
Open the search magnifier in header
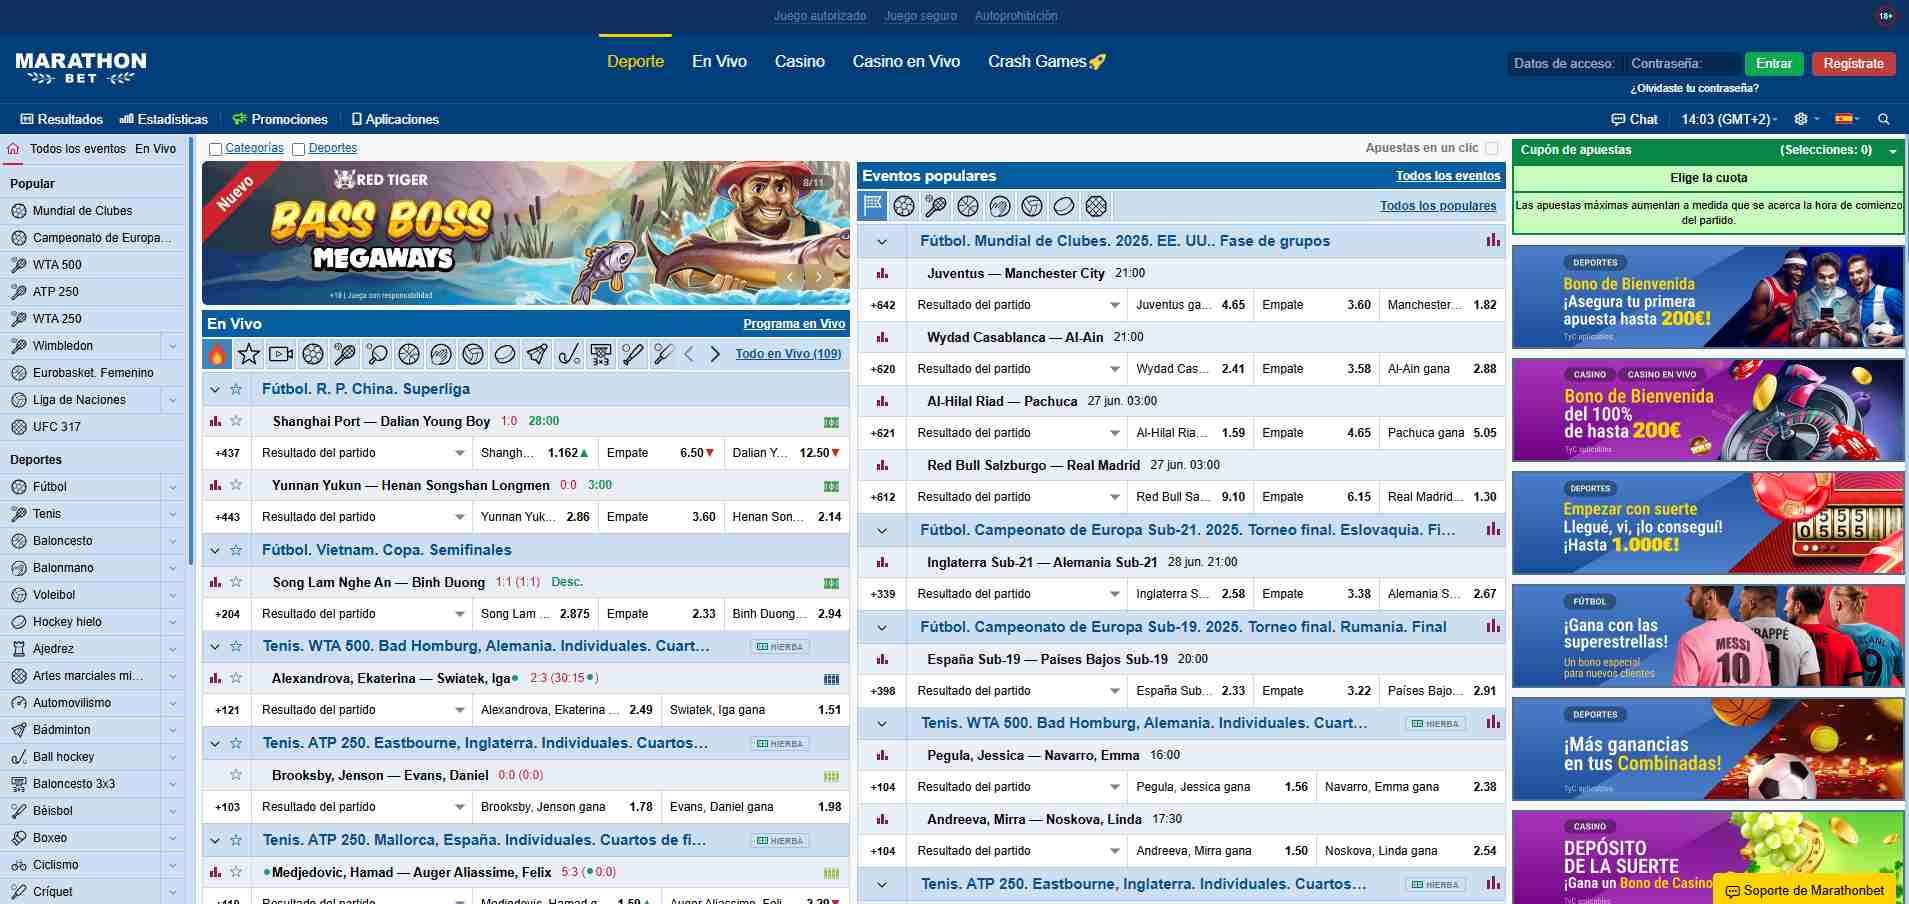coord(1884,119)
